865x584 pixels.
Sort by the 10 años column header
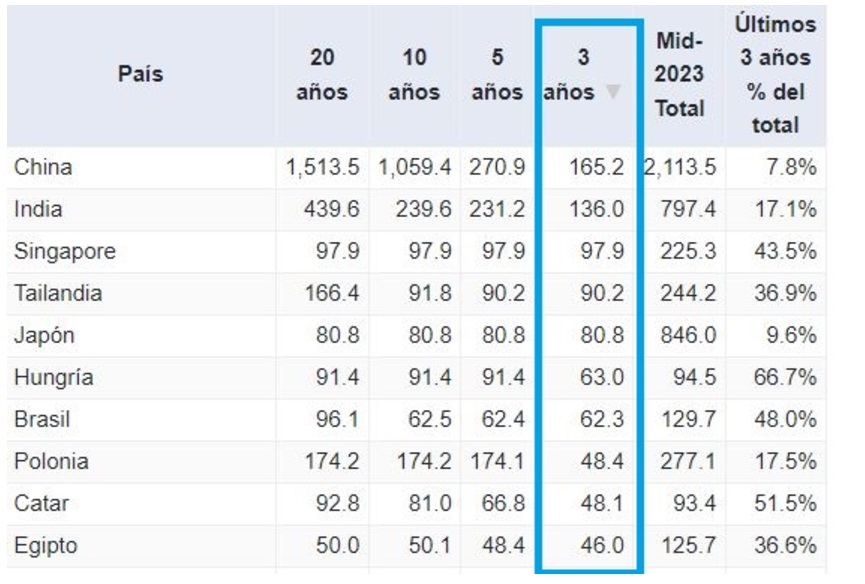click(414, 75)
